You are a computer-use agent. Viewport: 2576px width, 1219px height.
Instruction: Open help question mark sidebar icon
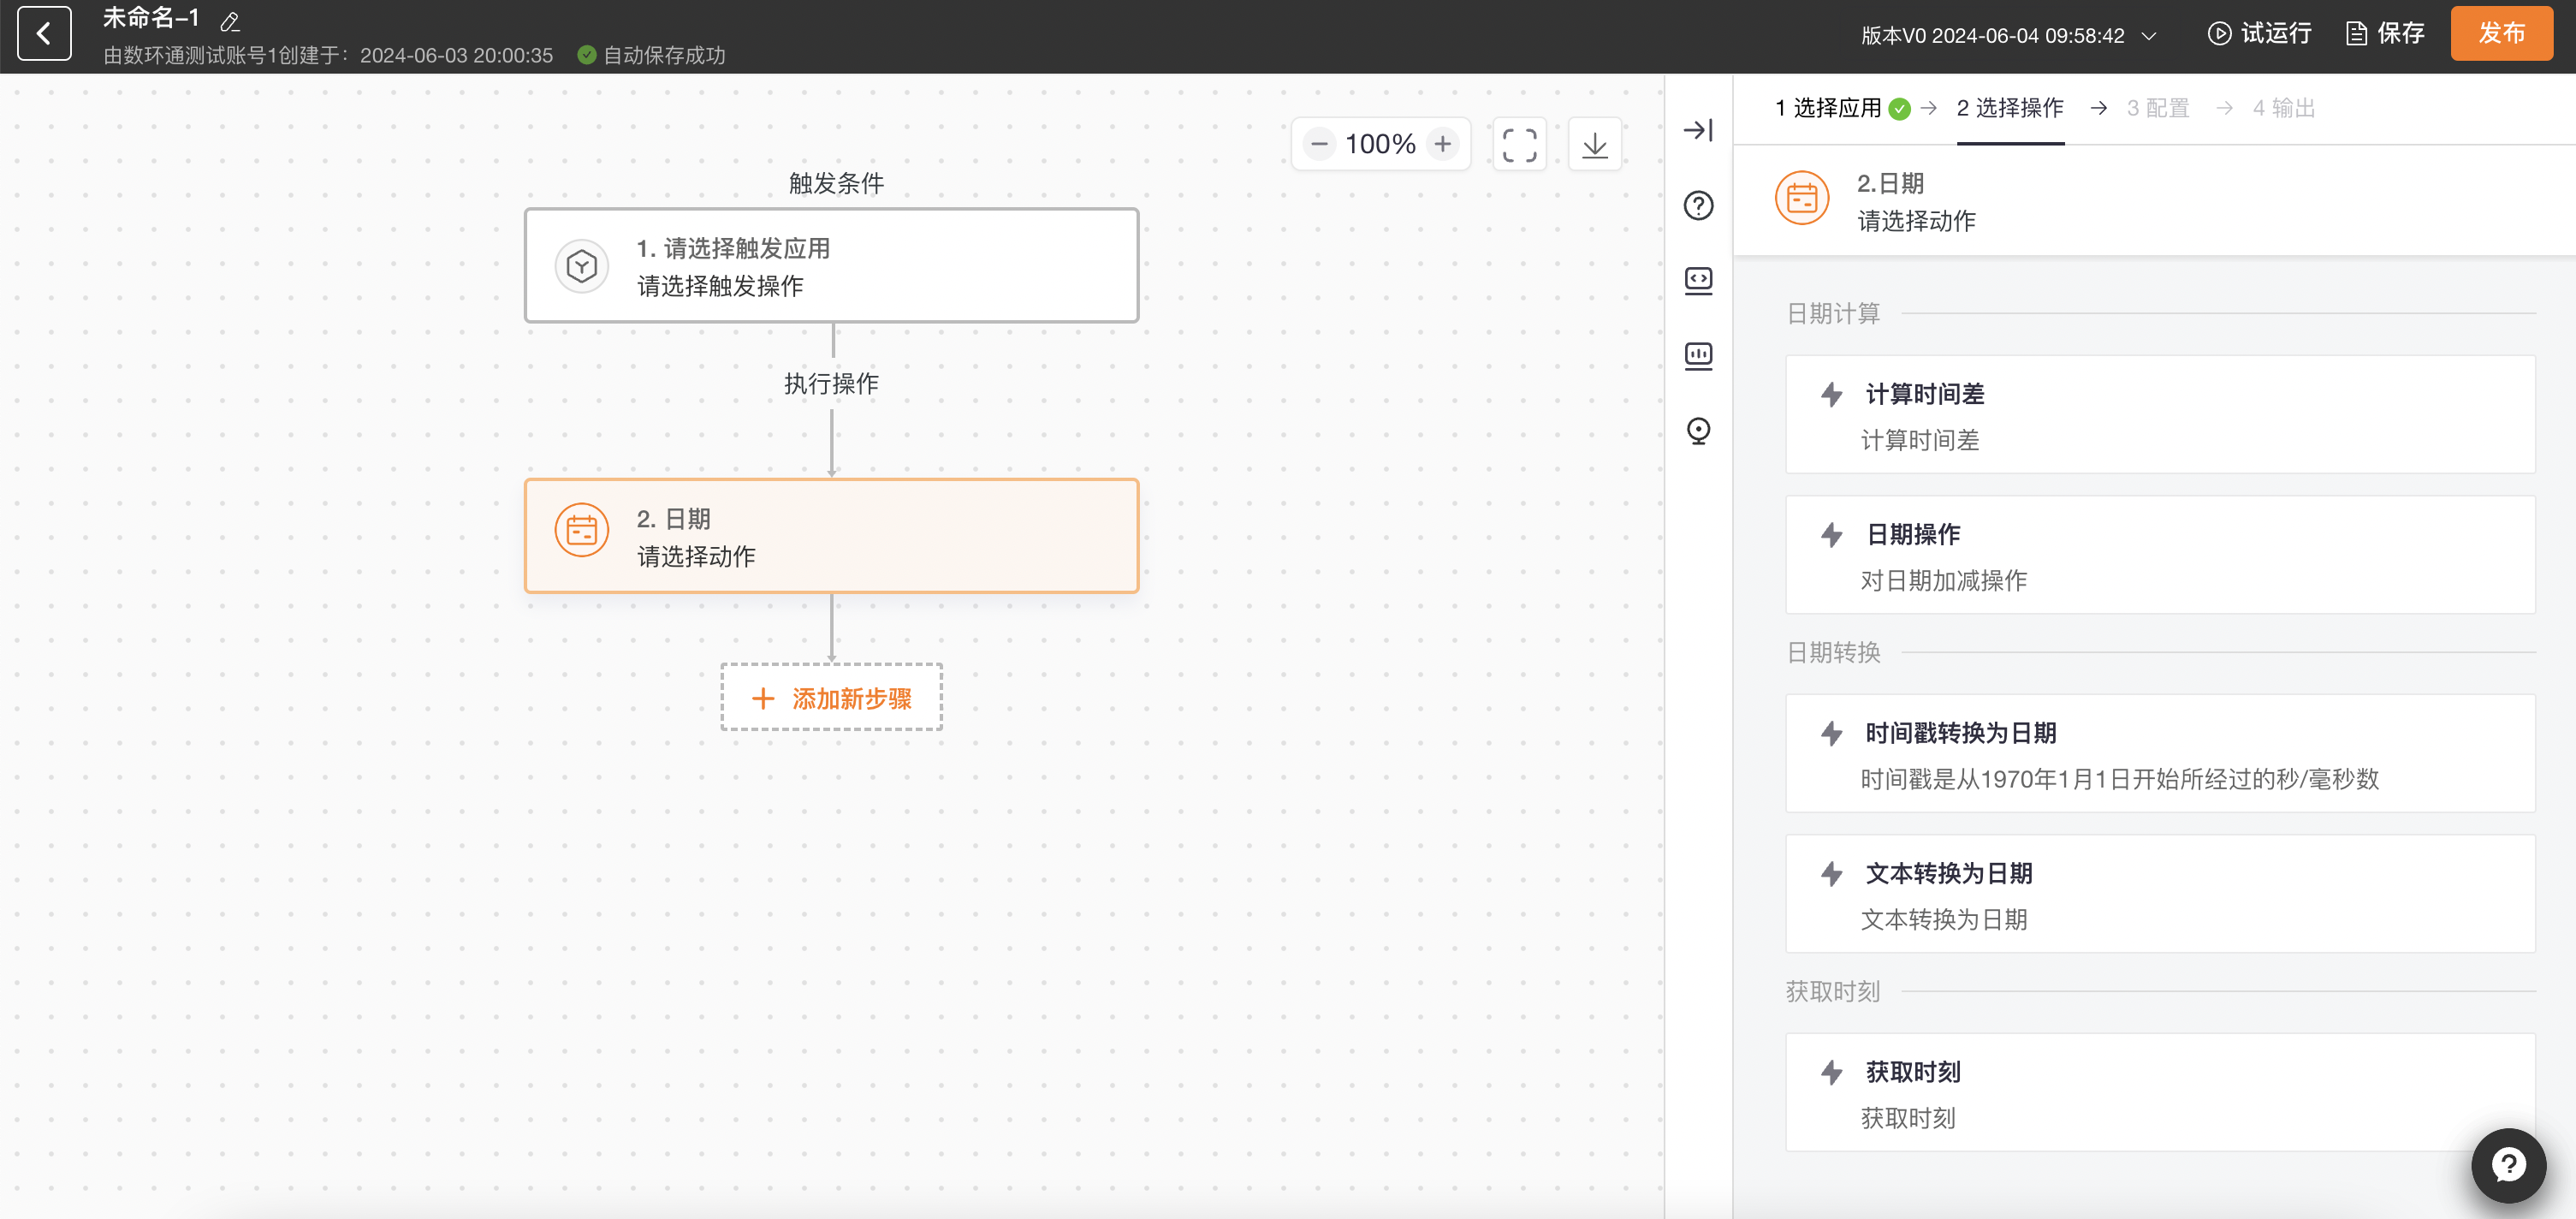[1698, 205]
